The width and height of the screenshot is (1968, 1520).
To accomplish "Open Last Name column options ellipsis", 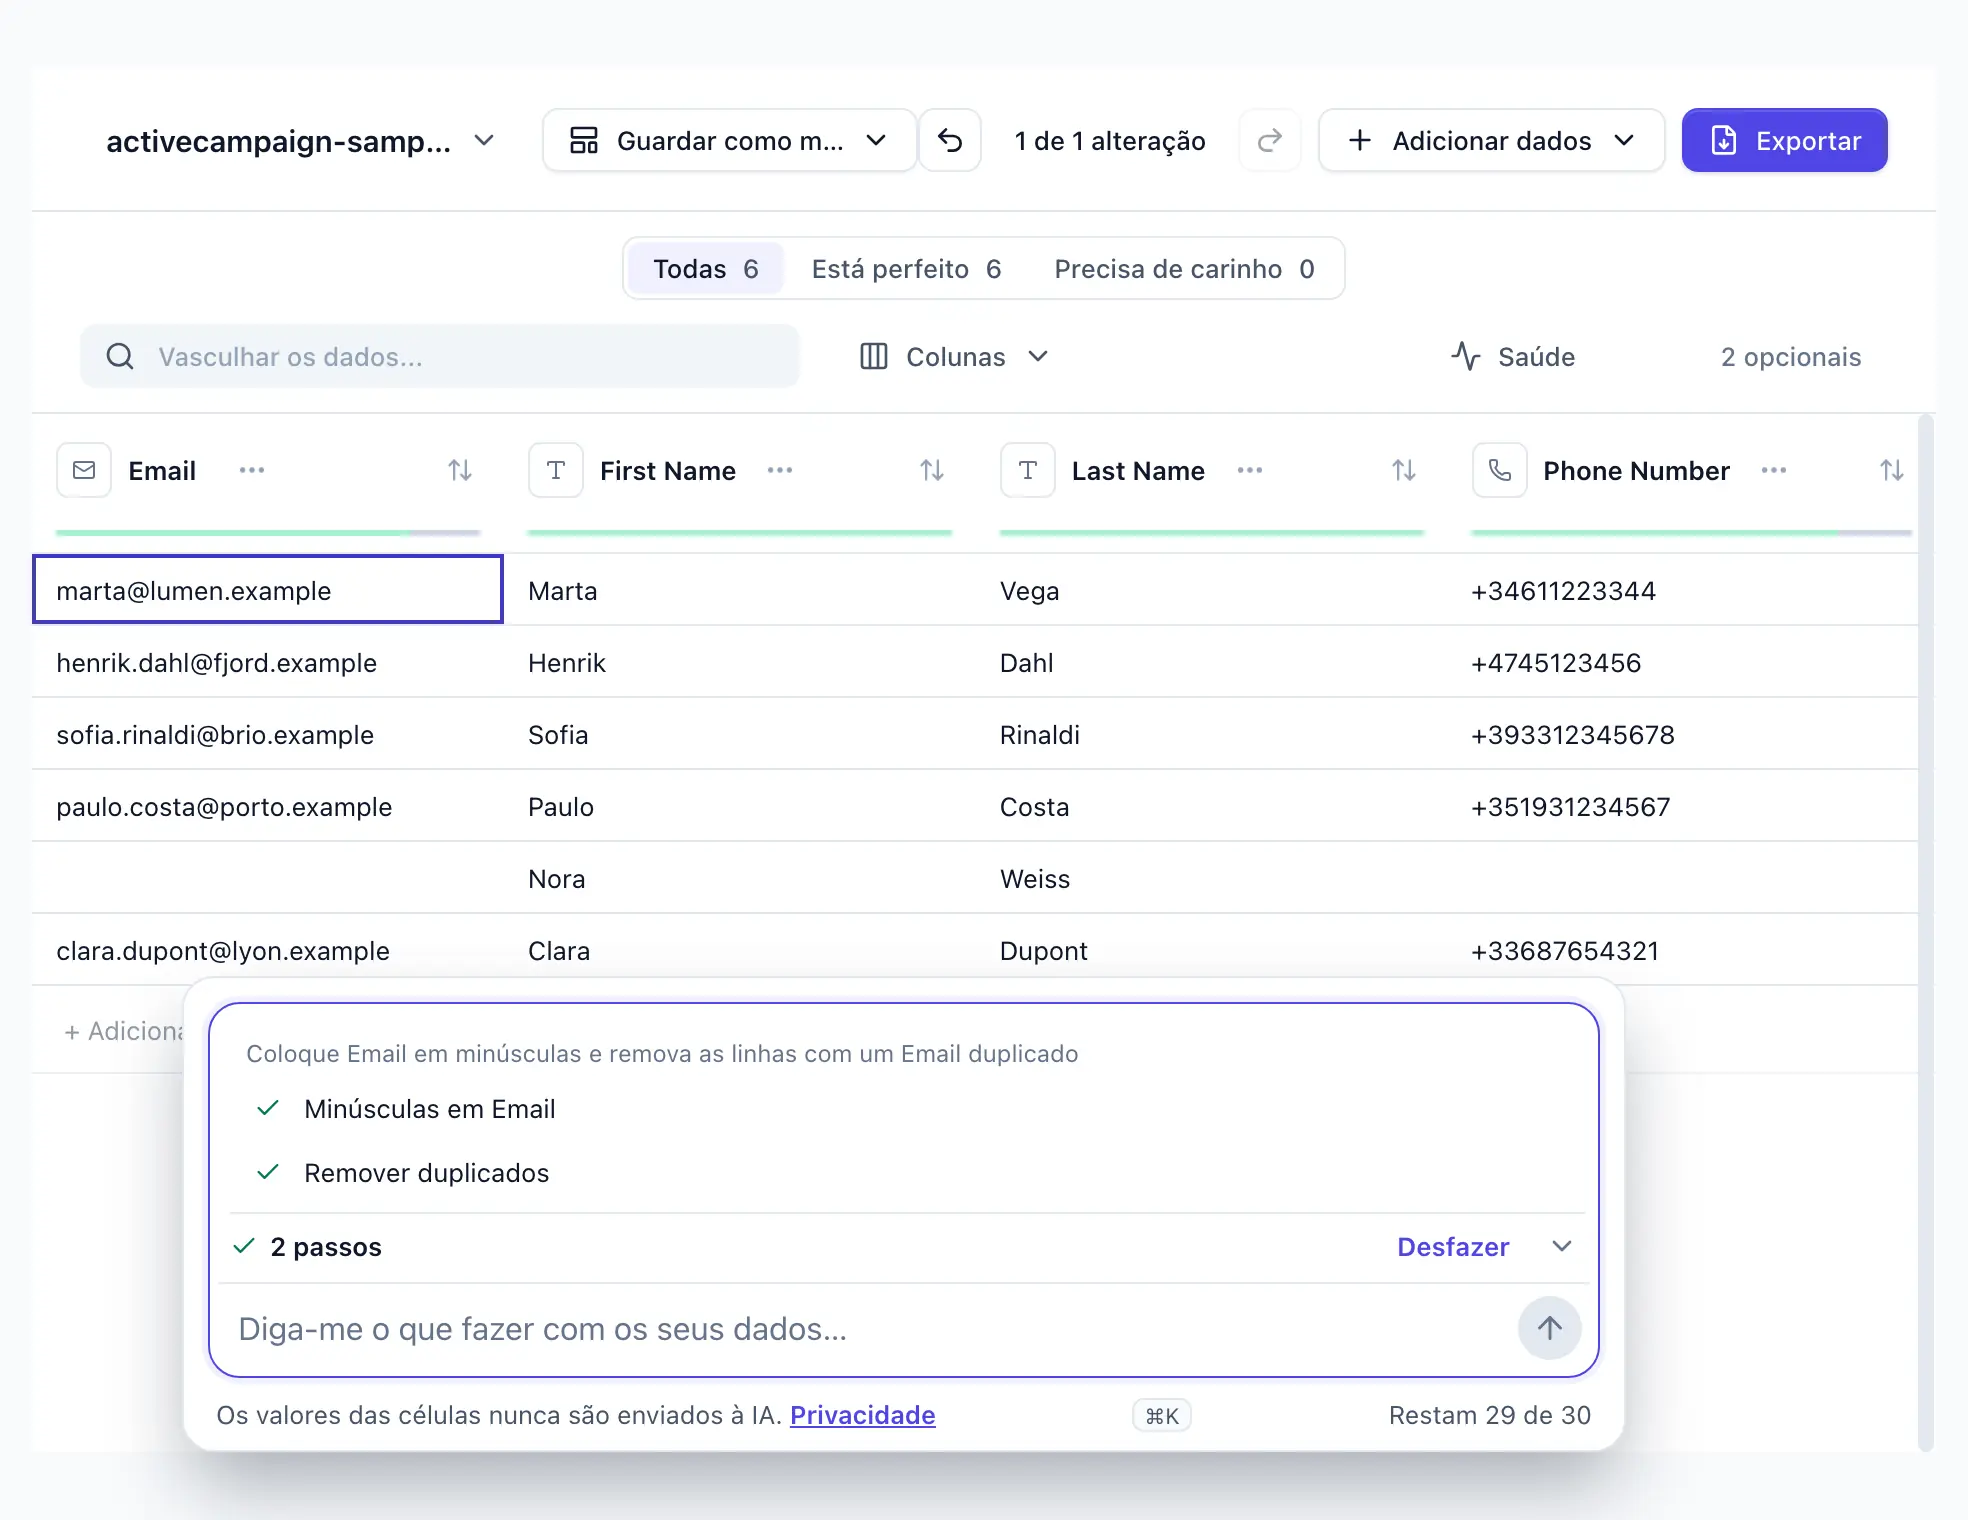I will coord(1250,470).
